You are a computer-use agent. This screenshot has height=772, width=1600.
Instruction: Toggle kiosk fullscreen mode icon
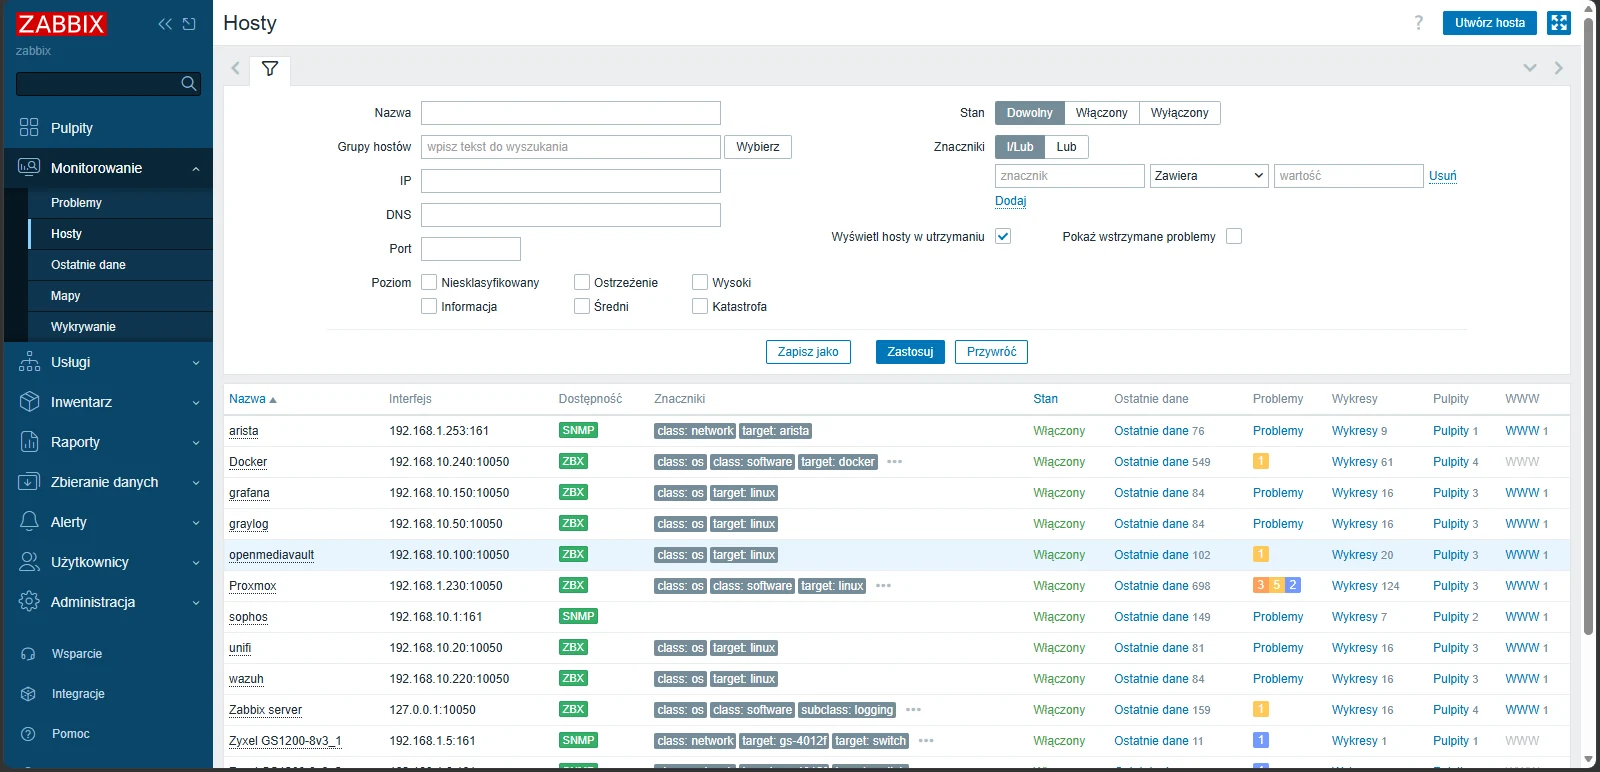[1559, 23]
